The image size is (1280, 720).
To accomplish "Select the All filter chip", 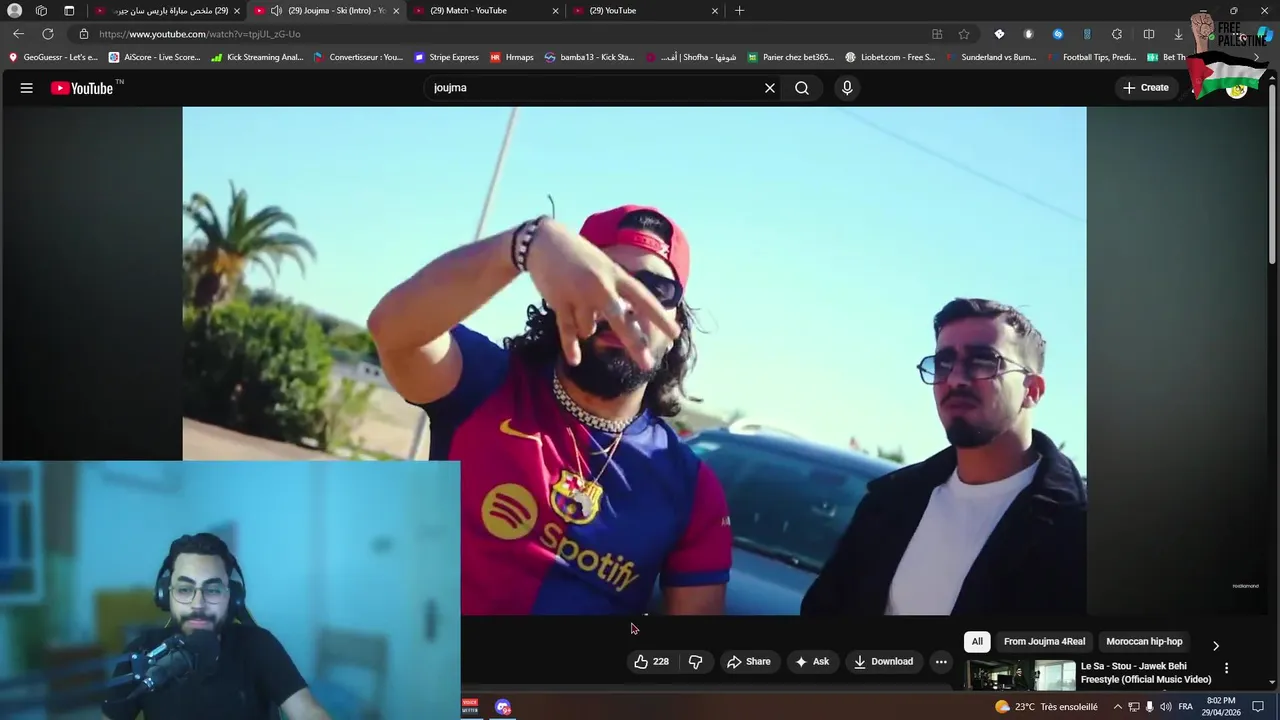I will pos(977,642).
